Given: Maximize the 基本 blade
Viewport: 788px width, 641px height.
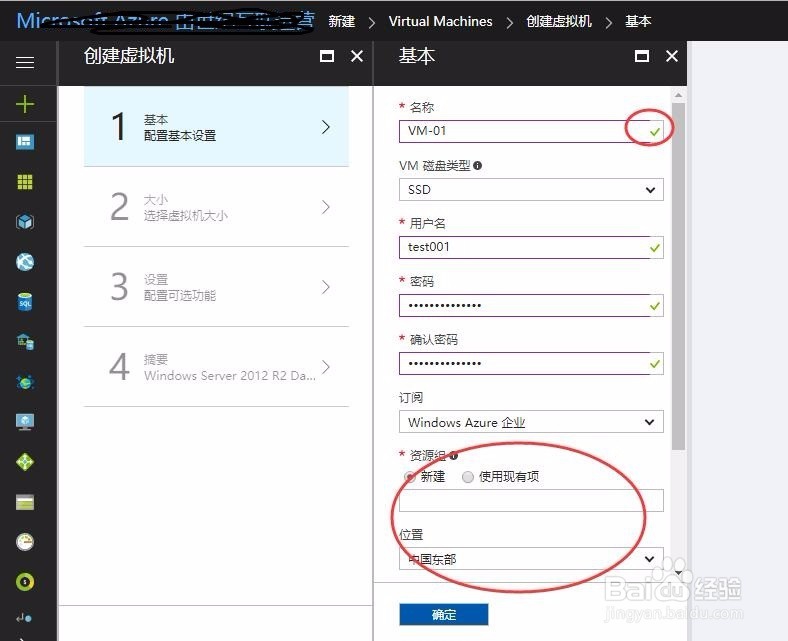Looking at the screenshot, I should (642, 56).
